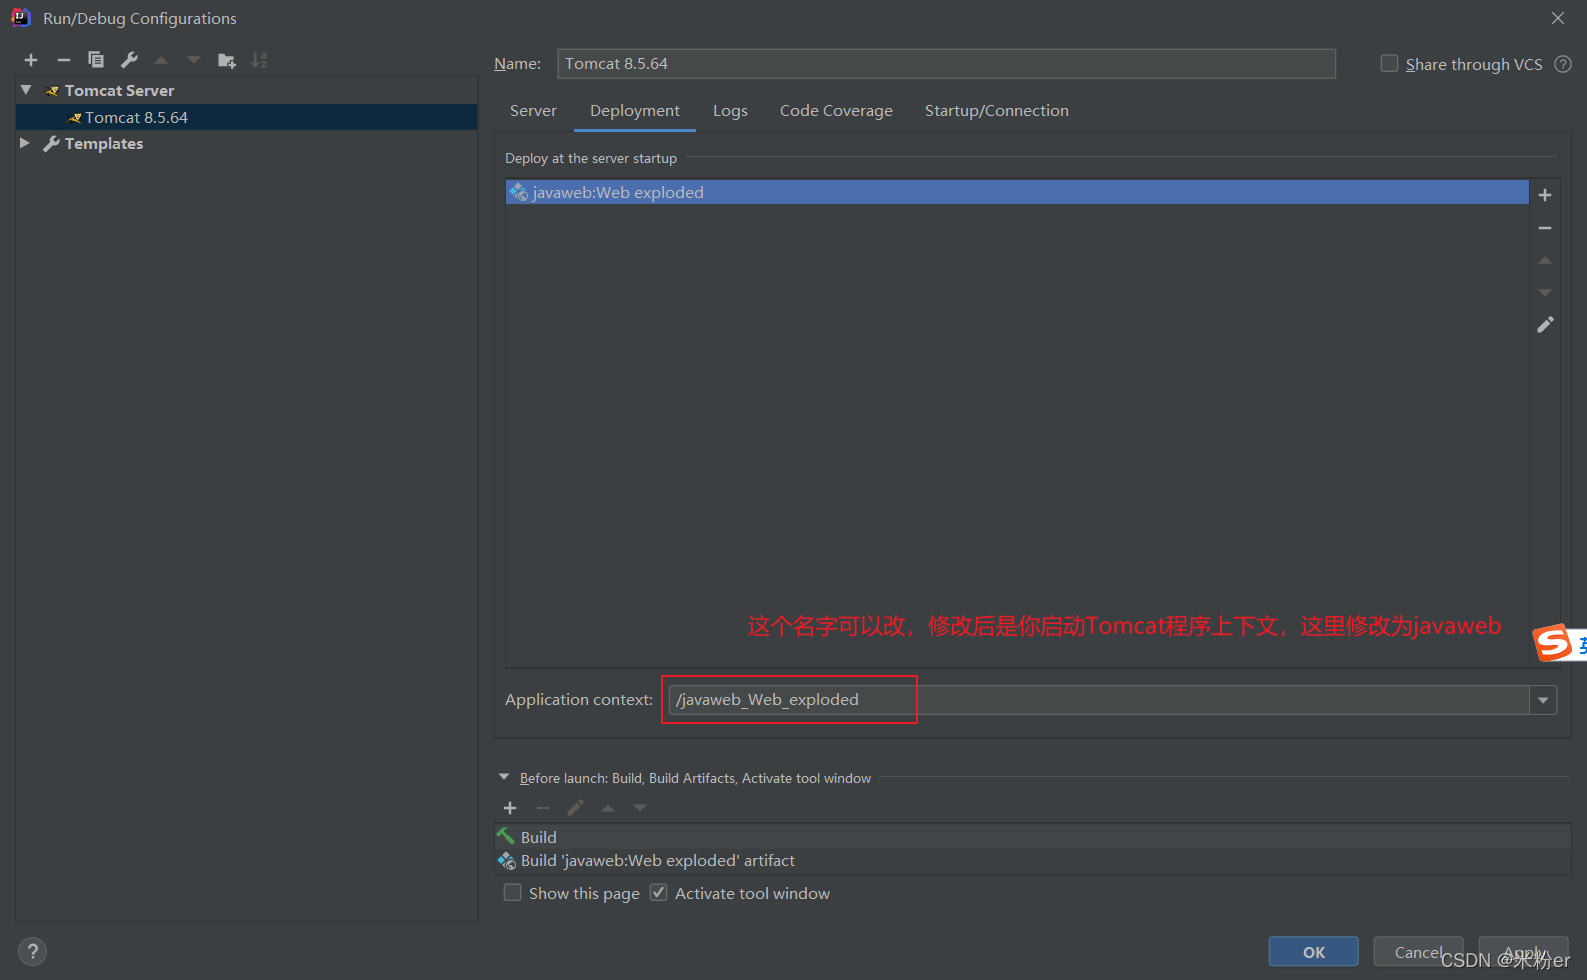Enable Show this page checkbox
The image size is (1587, 980).
pos(512,892)
